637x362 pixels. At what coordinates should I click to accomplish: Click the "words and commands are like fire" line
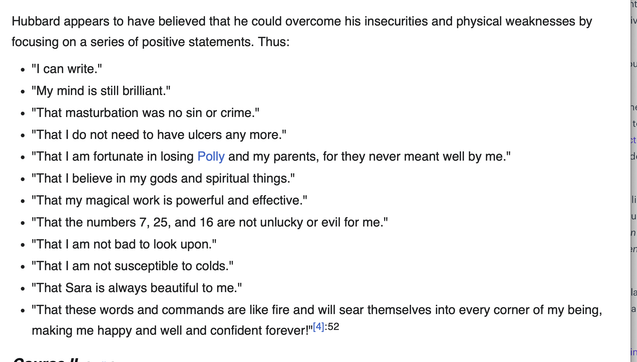[317, 310]
